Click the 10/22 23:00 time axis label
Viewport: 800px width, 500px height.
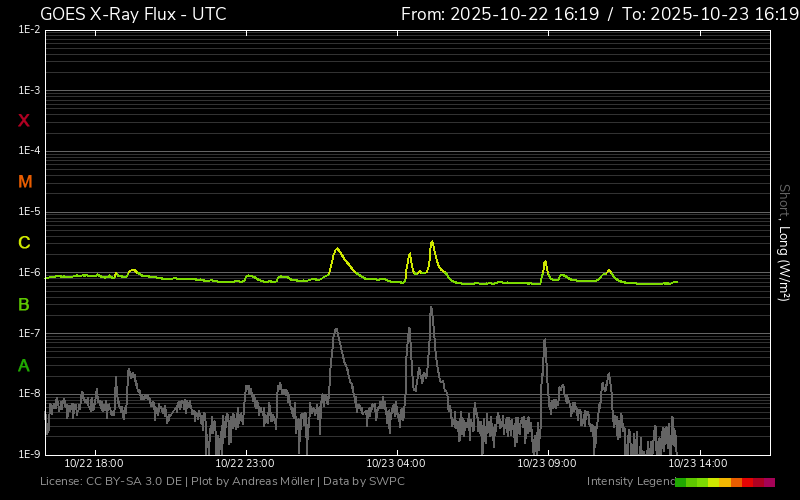pos(245,464)
